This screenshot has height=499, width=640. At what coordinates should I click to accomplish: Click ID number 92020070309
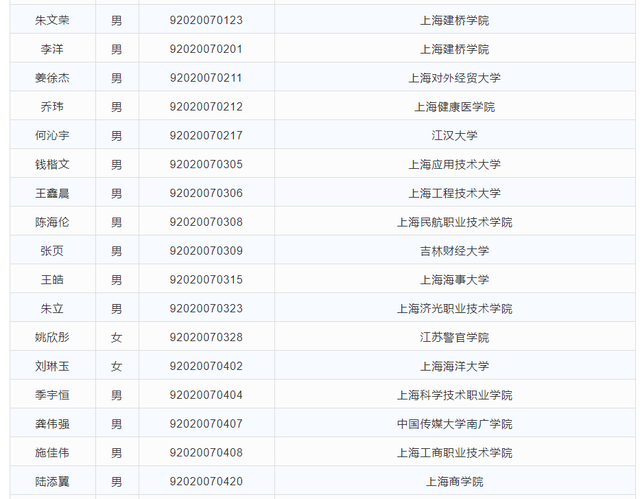point(206,251)
